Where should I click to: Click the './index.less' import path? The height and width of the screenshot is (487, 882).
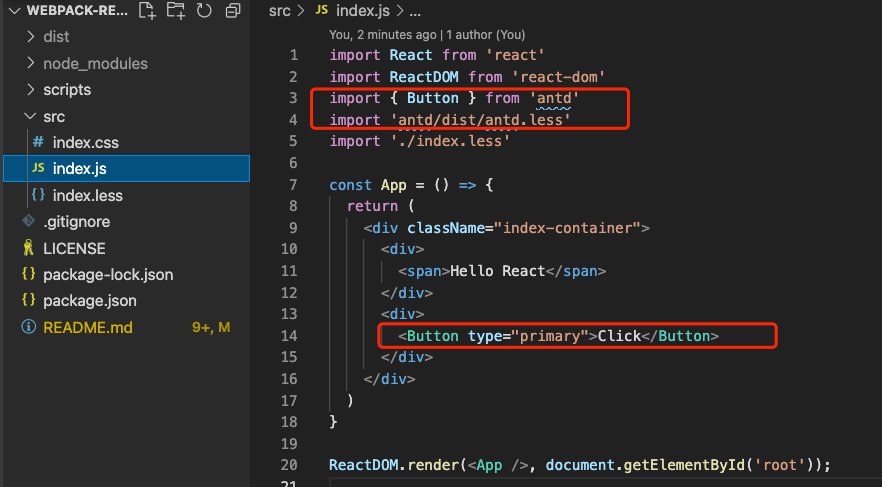pyautogui.click(x=450, y=141)
